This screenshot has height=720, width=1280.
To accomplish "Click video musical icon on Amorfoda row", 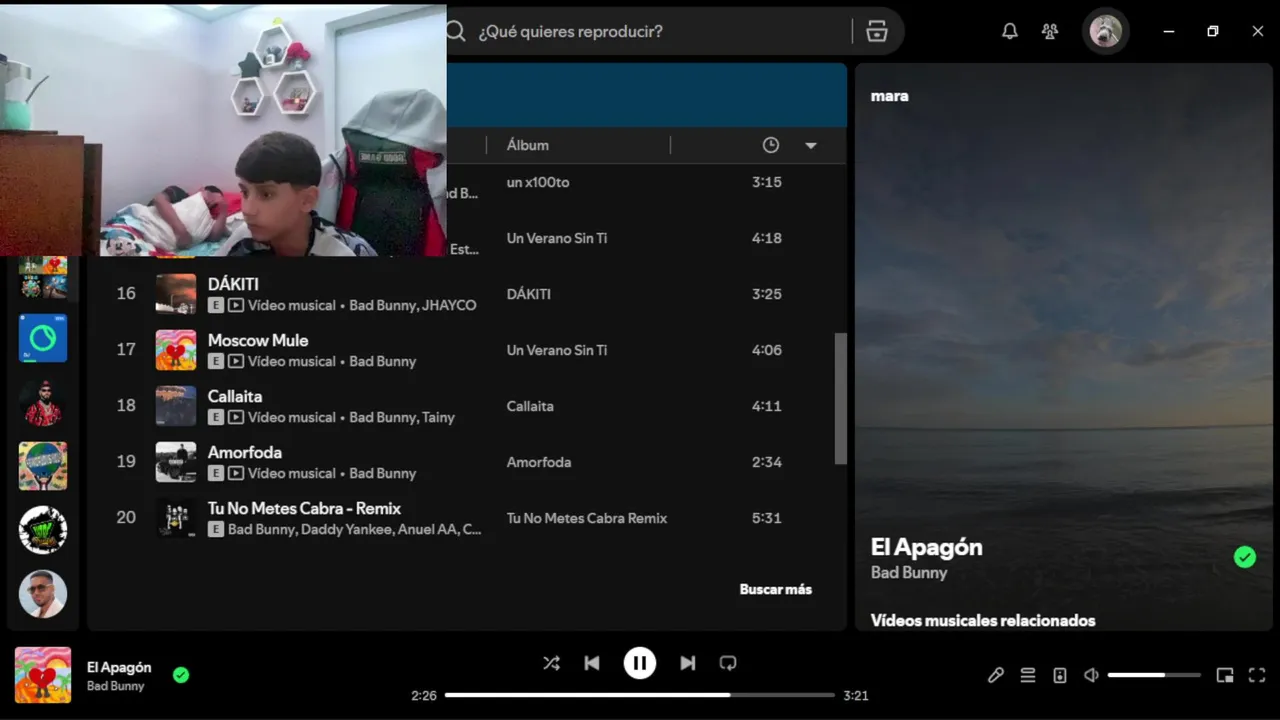I will pyautogui.click(x=236, y=473).
